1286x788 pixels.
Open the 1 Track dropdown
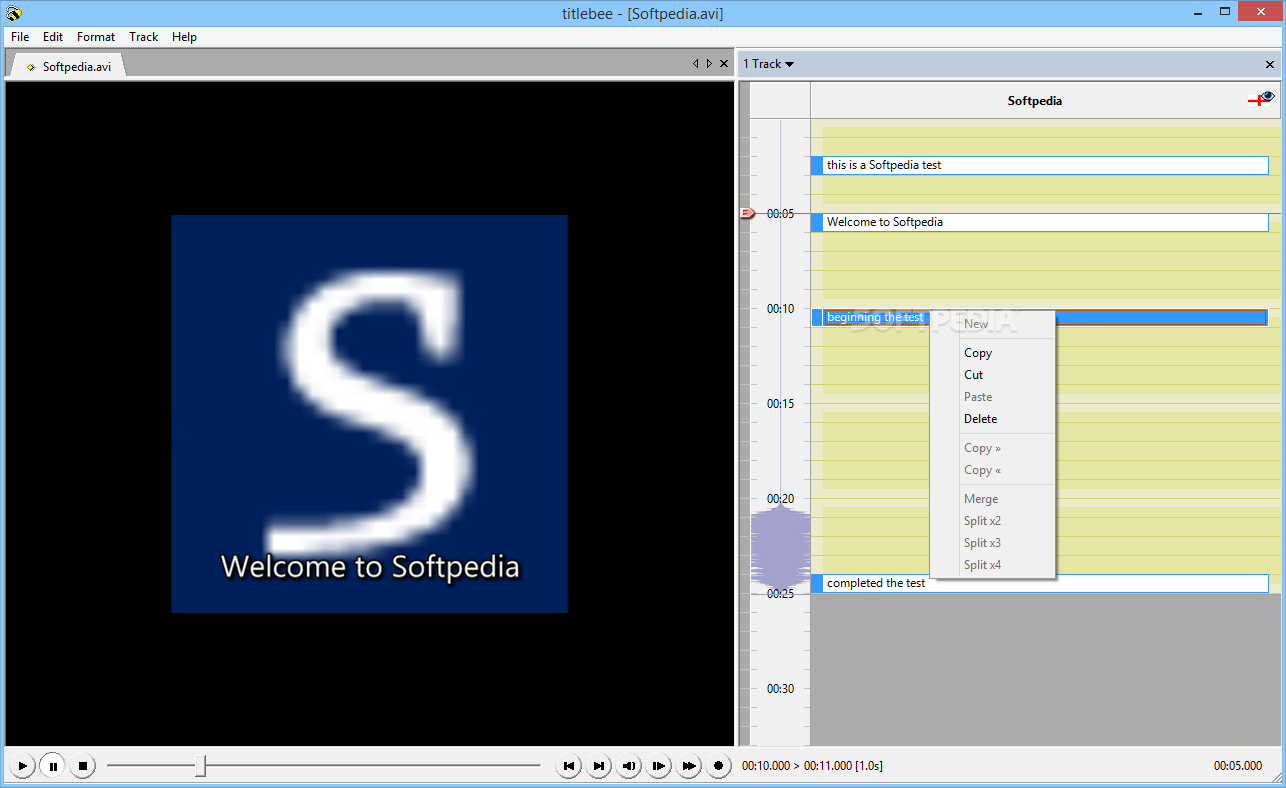click(x=768, y=64)
